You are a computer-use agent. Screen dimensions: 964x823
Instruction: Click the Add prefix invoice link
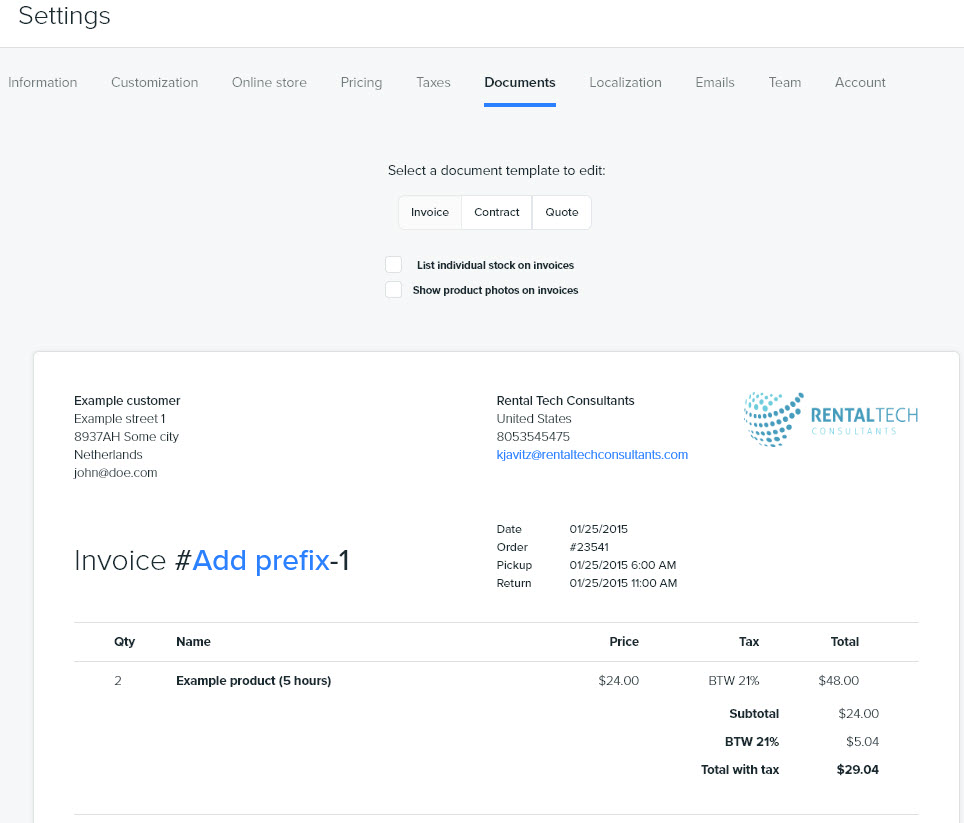click(261, 560)
